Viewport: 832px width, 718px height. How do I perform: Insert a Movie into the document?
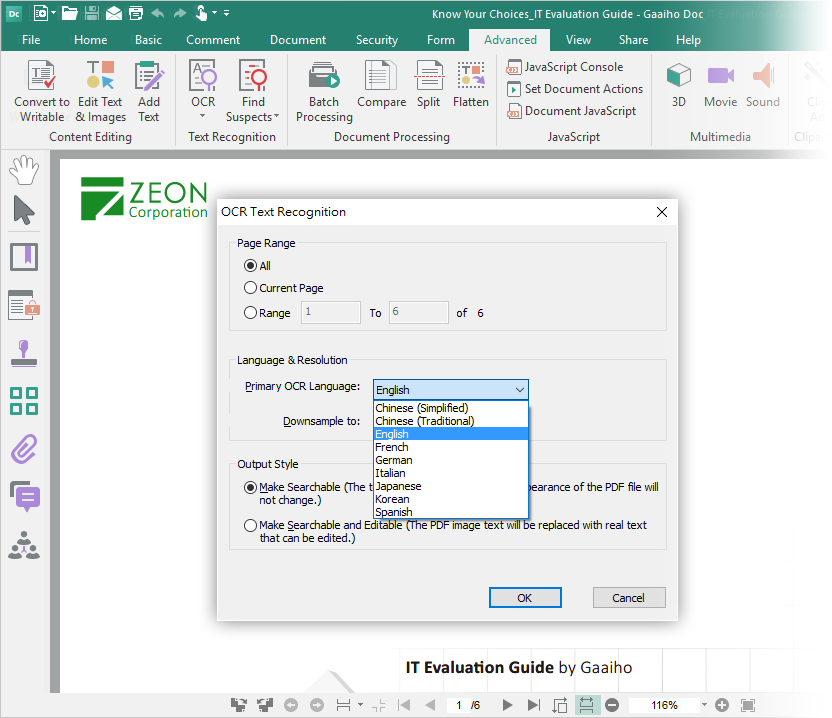[721, 84]
